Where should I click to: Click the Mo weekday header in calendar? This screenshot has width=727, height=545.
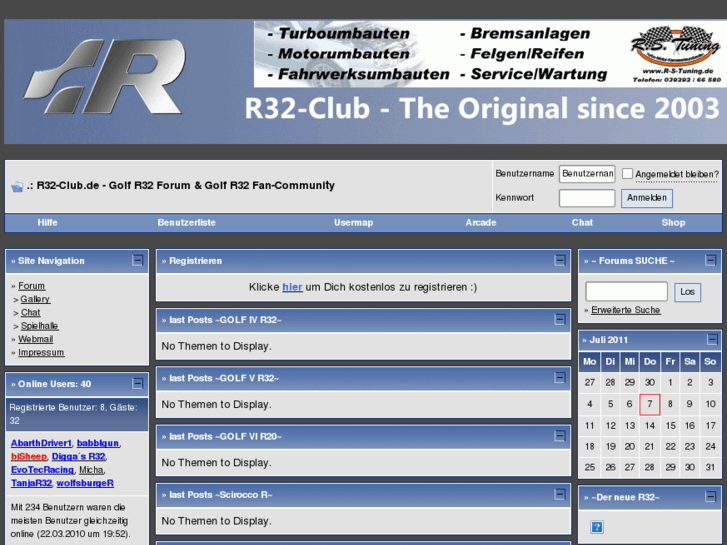pos(589,362)
